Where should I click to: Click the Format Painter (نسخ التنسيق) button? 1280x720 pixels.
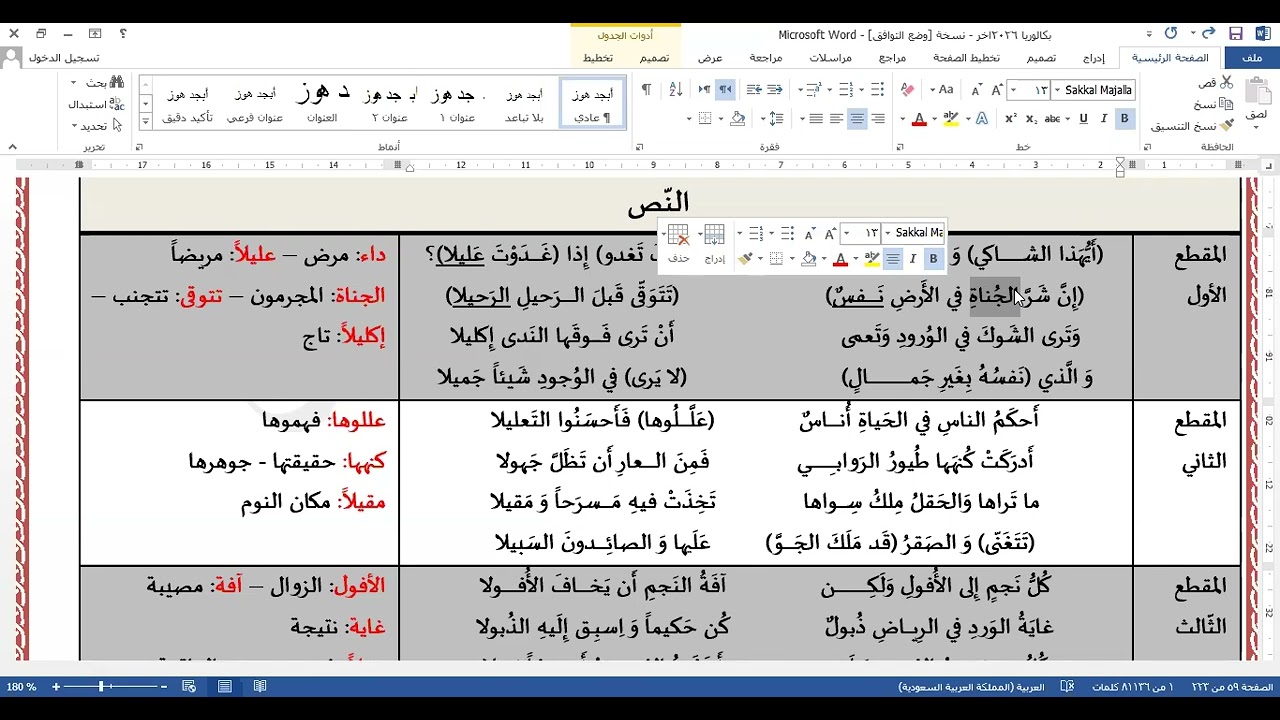[1192, 126]
